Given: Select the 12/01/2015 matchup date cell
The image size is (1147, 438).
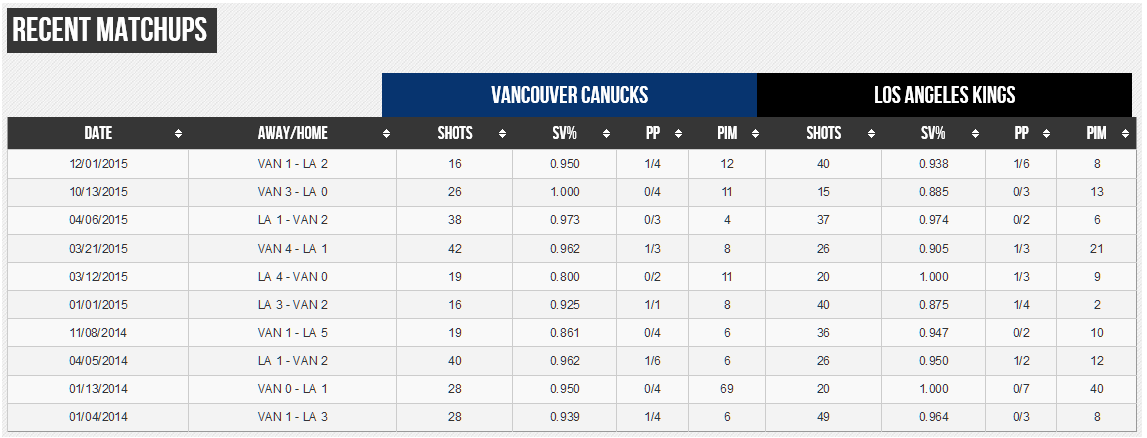Looking at the screenshot, I should (x=98, y=164).
